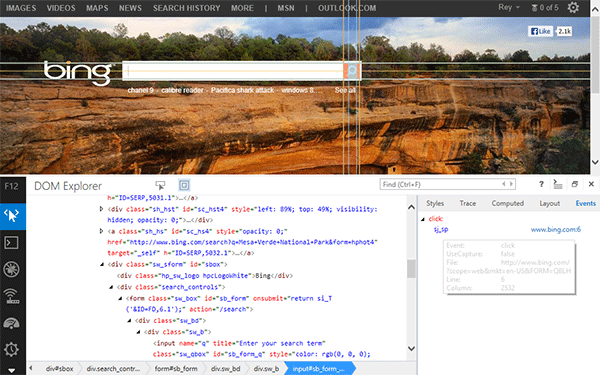
Task: Click the 'calibre reader' recent search
Action: [x=182, y=90]
